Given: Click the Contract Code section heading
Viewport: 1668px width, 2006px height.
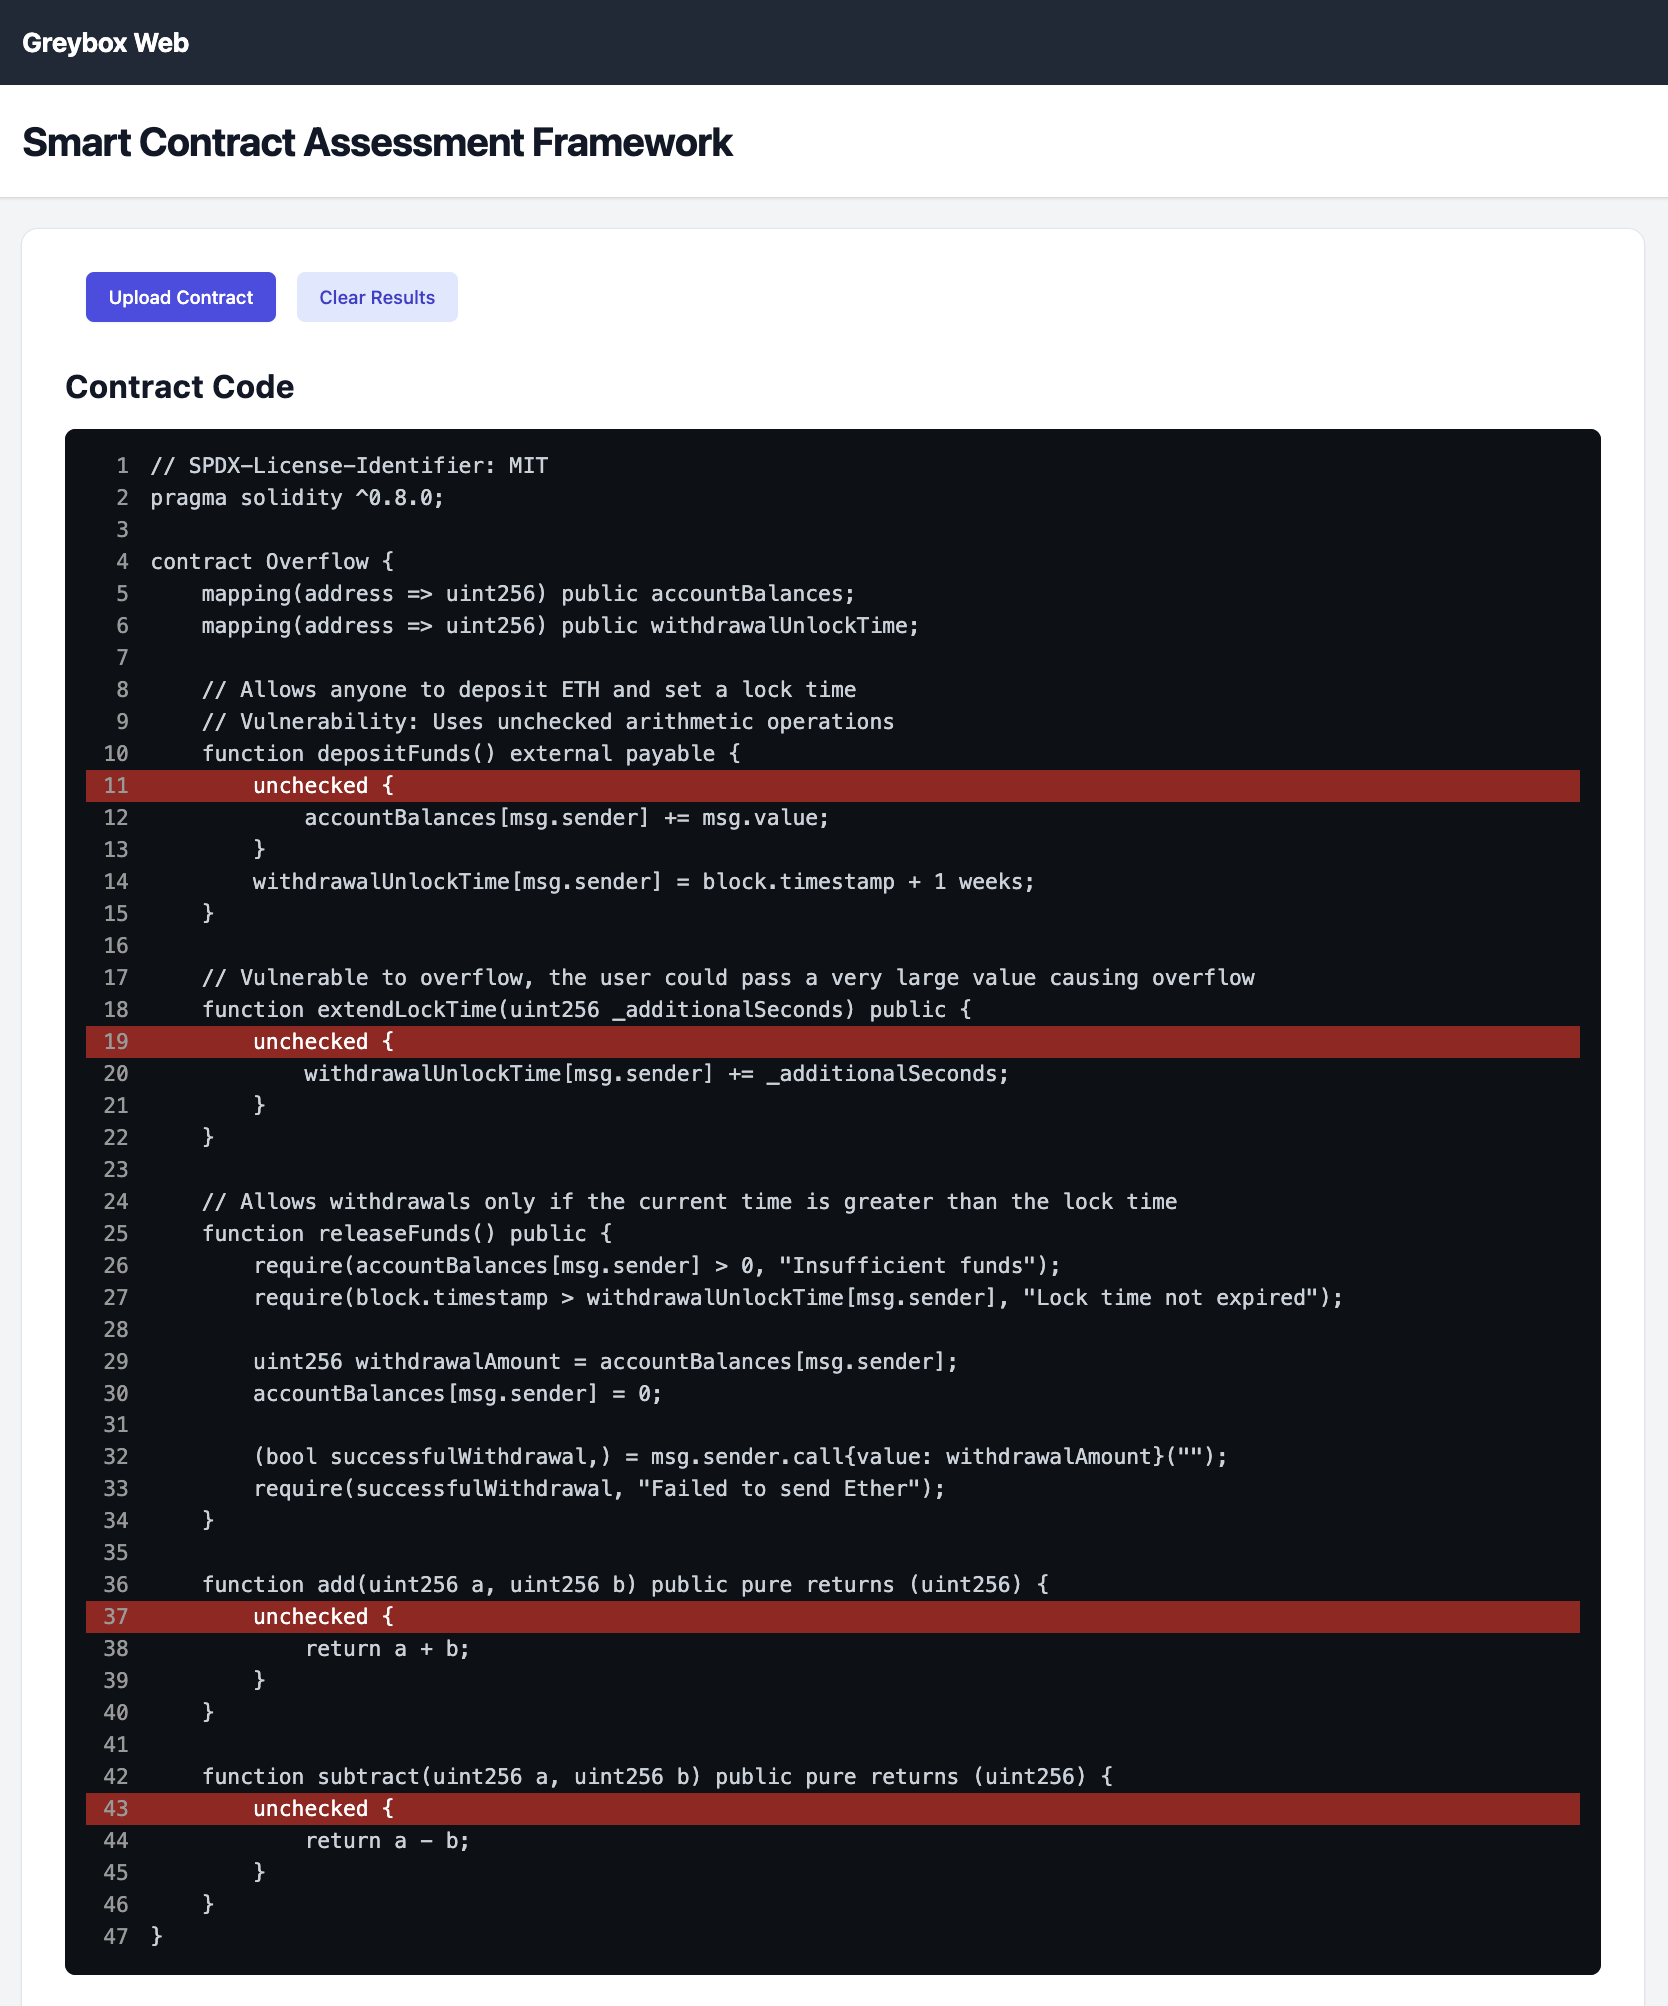Looking at the screenshot, I should 179,387.
